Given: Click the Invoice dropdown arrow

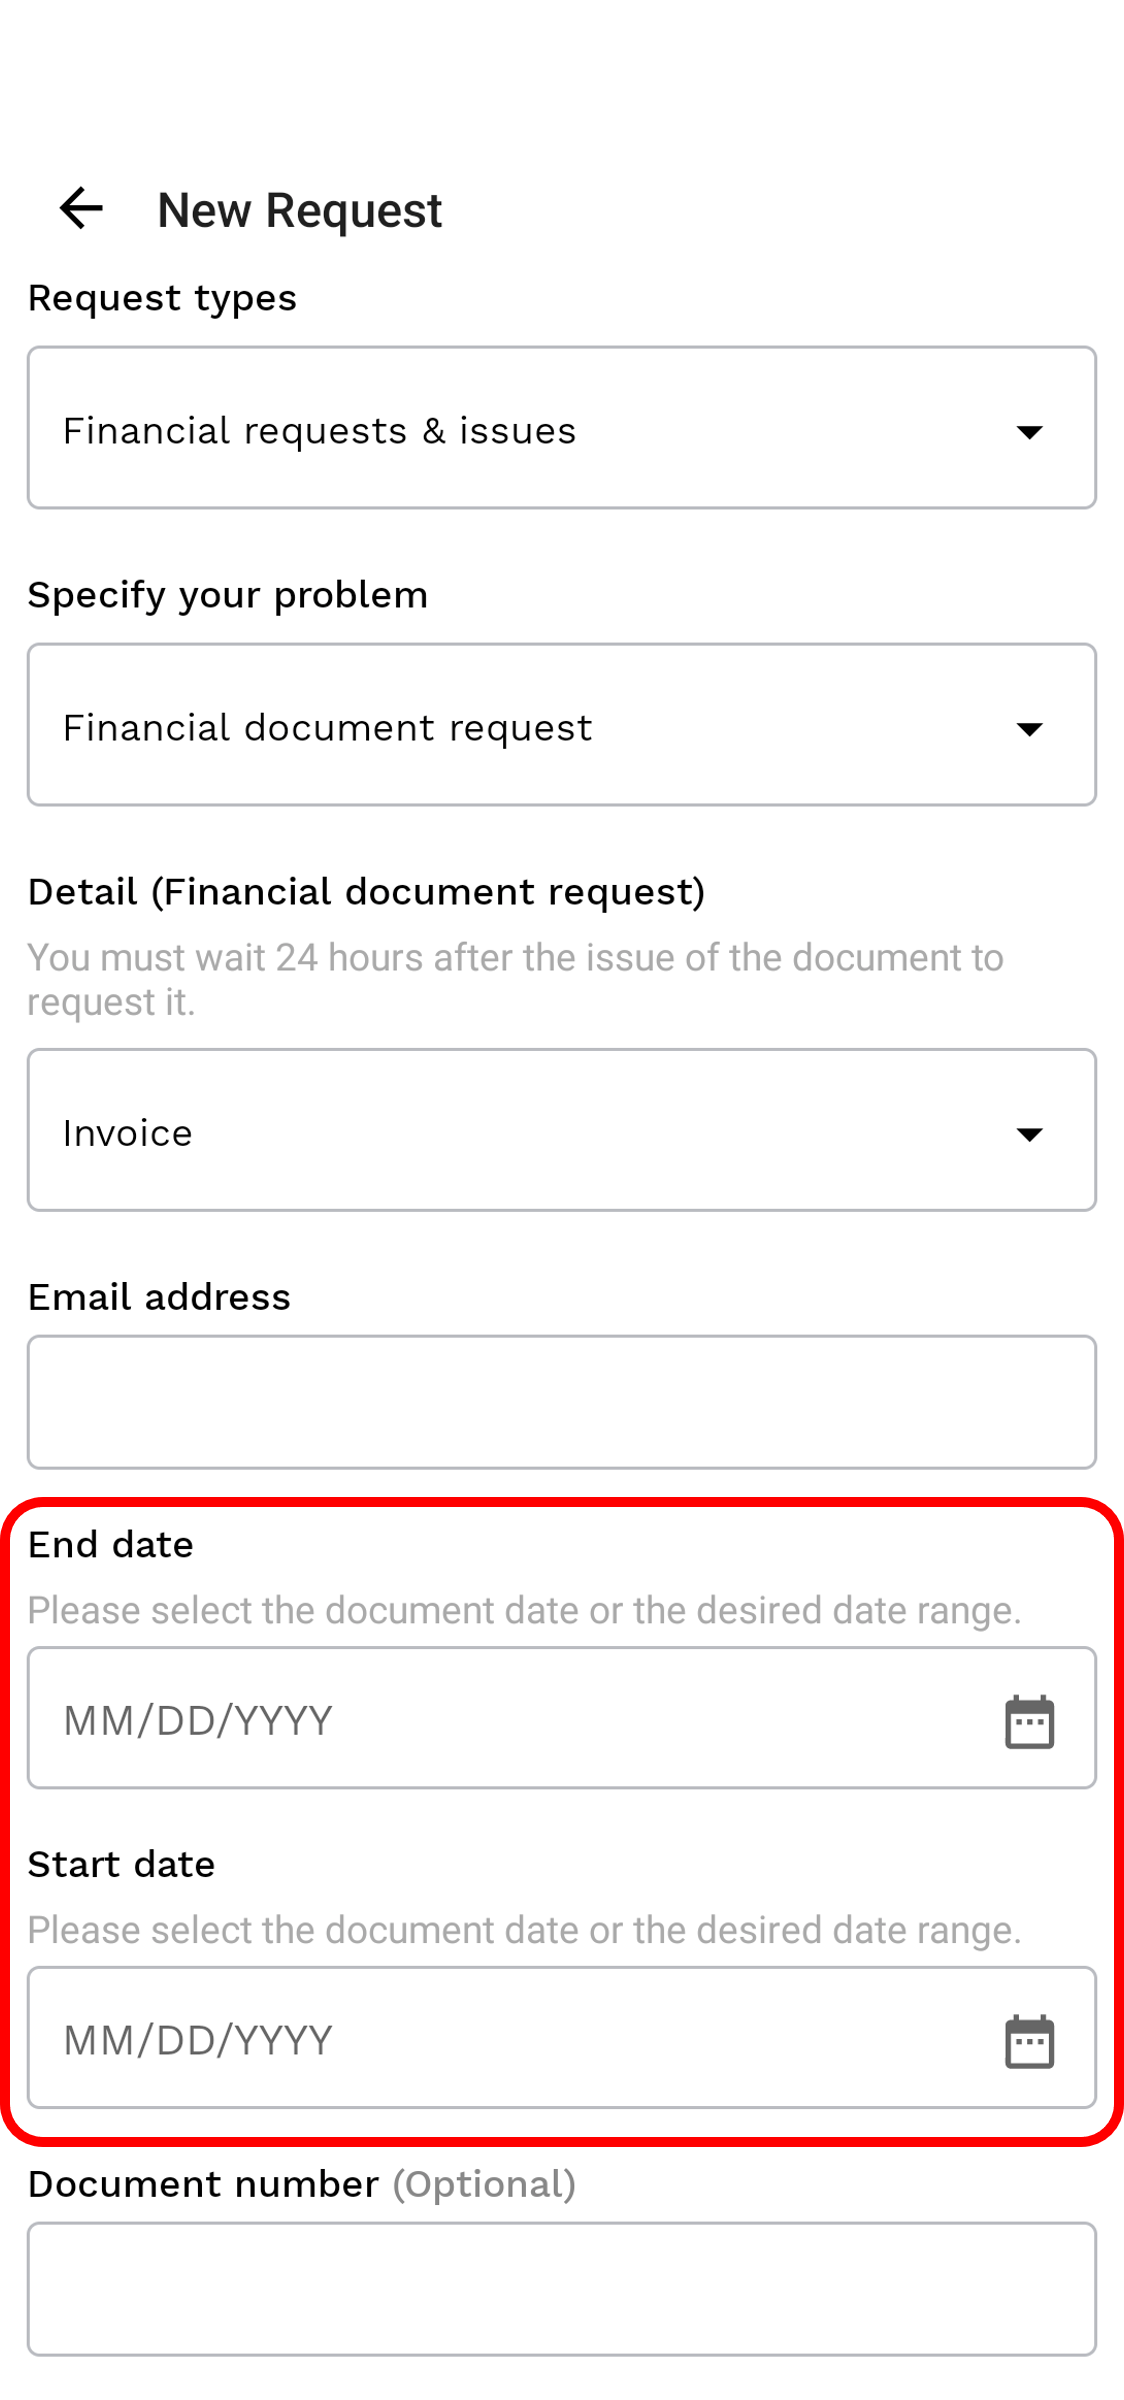Looking at the screenshot, I should coord(1029,1133).
